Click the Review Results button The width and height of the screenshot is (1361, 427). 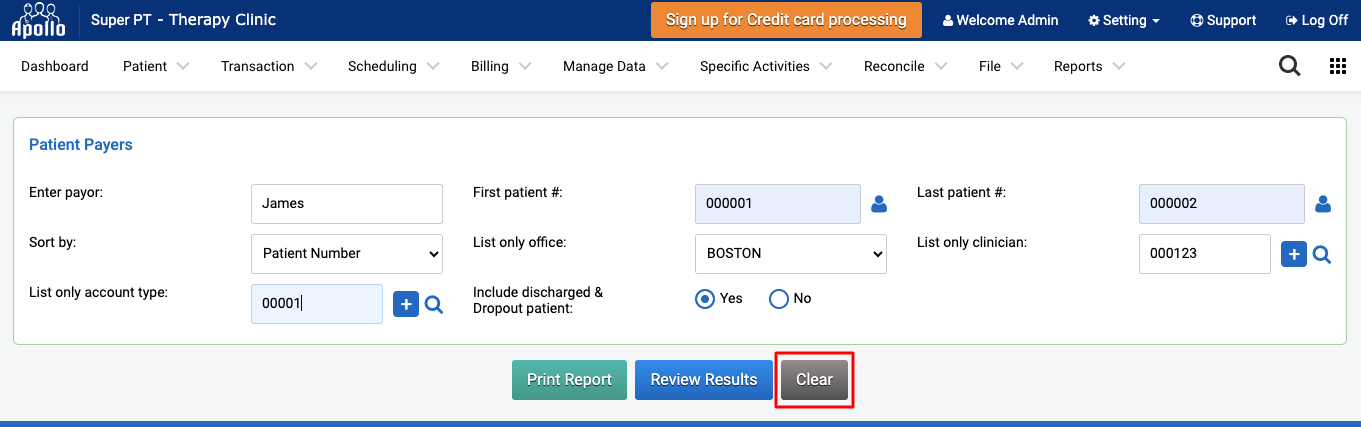tap(704, 380)
